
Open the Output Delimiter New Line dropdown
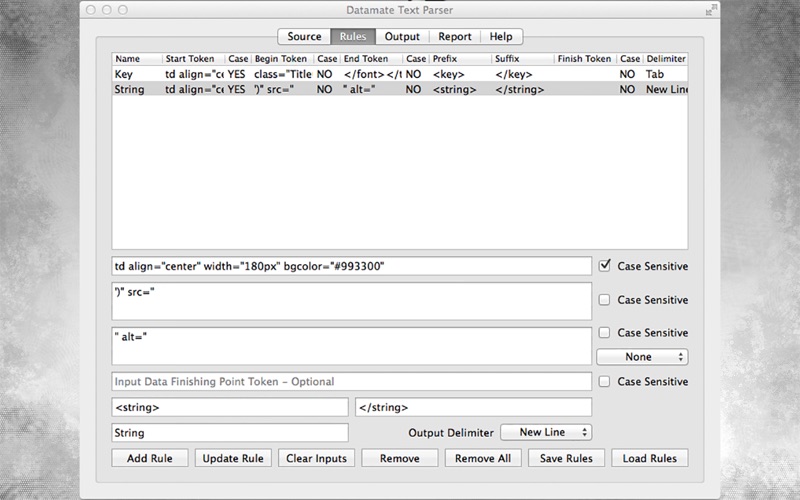[546, 432]
